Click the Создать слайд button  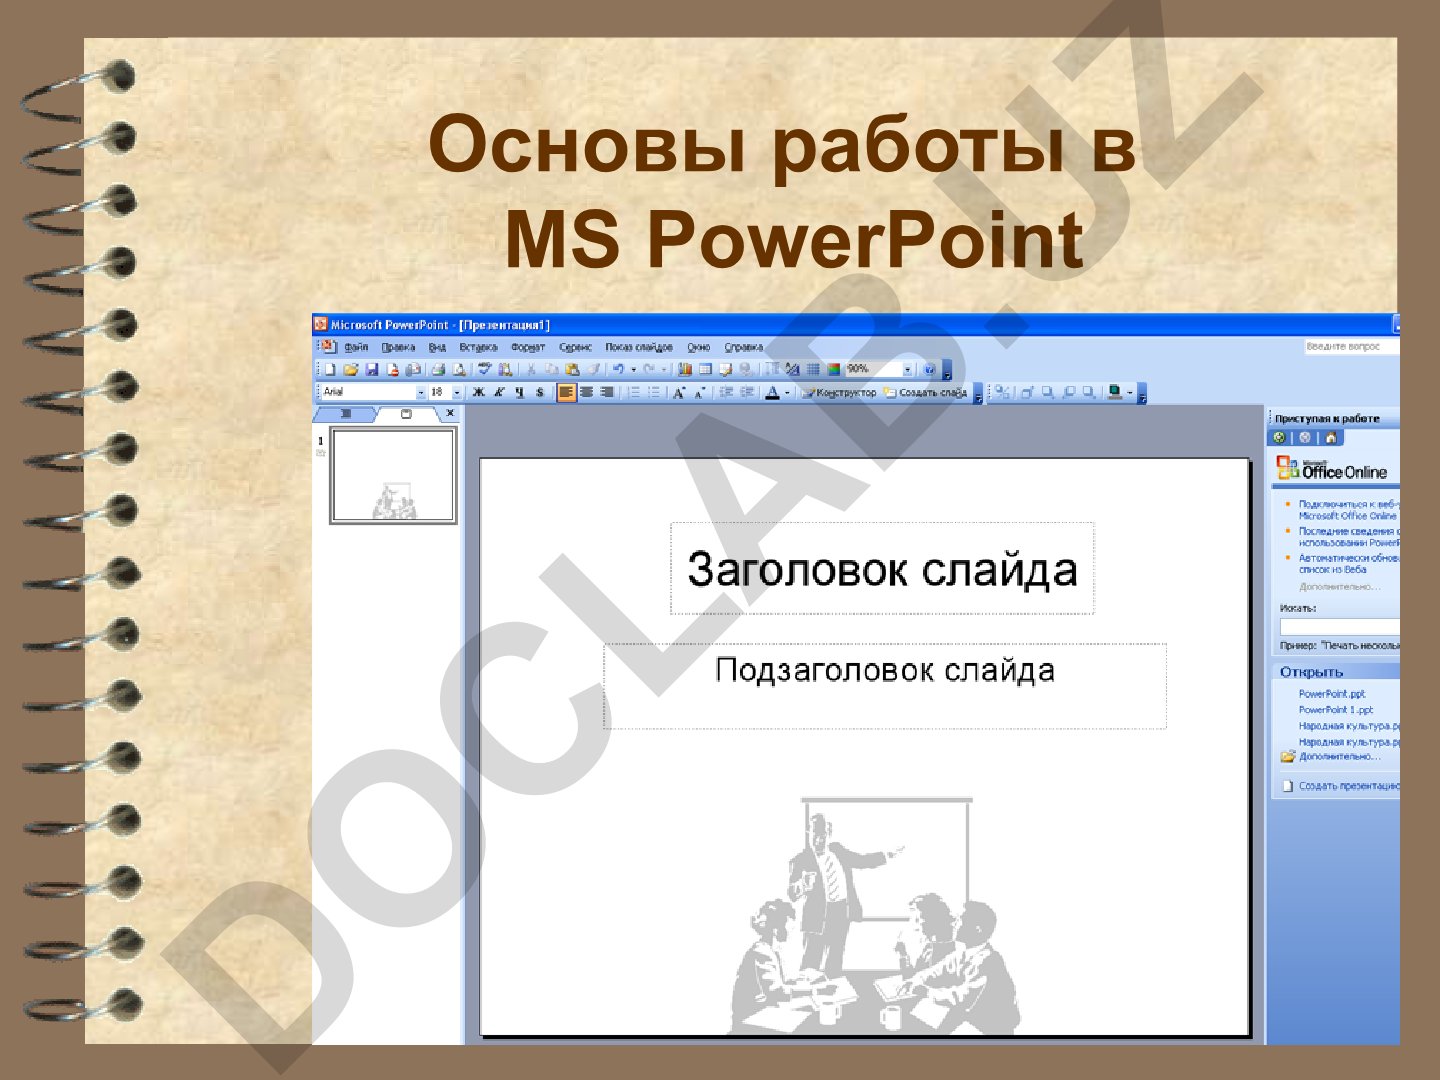tap(925, 392)
